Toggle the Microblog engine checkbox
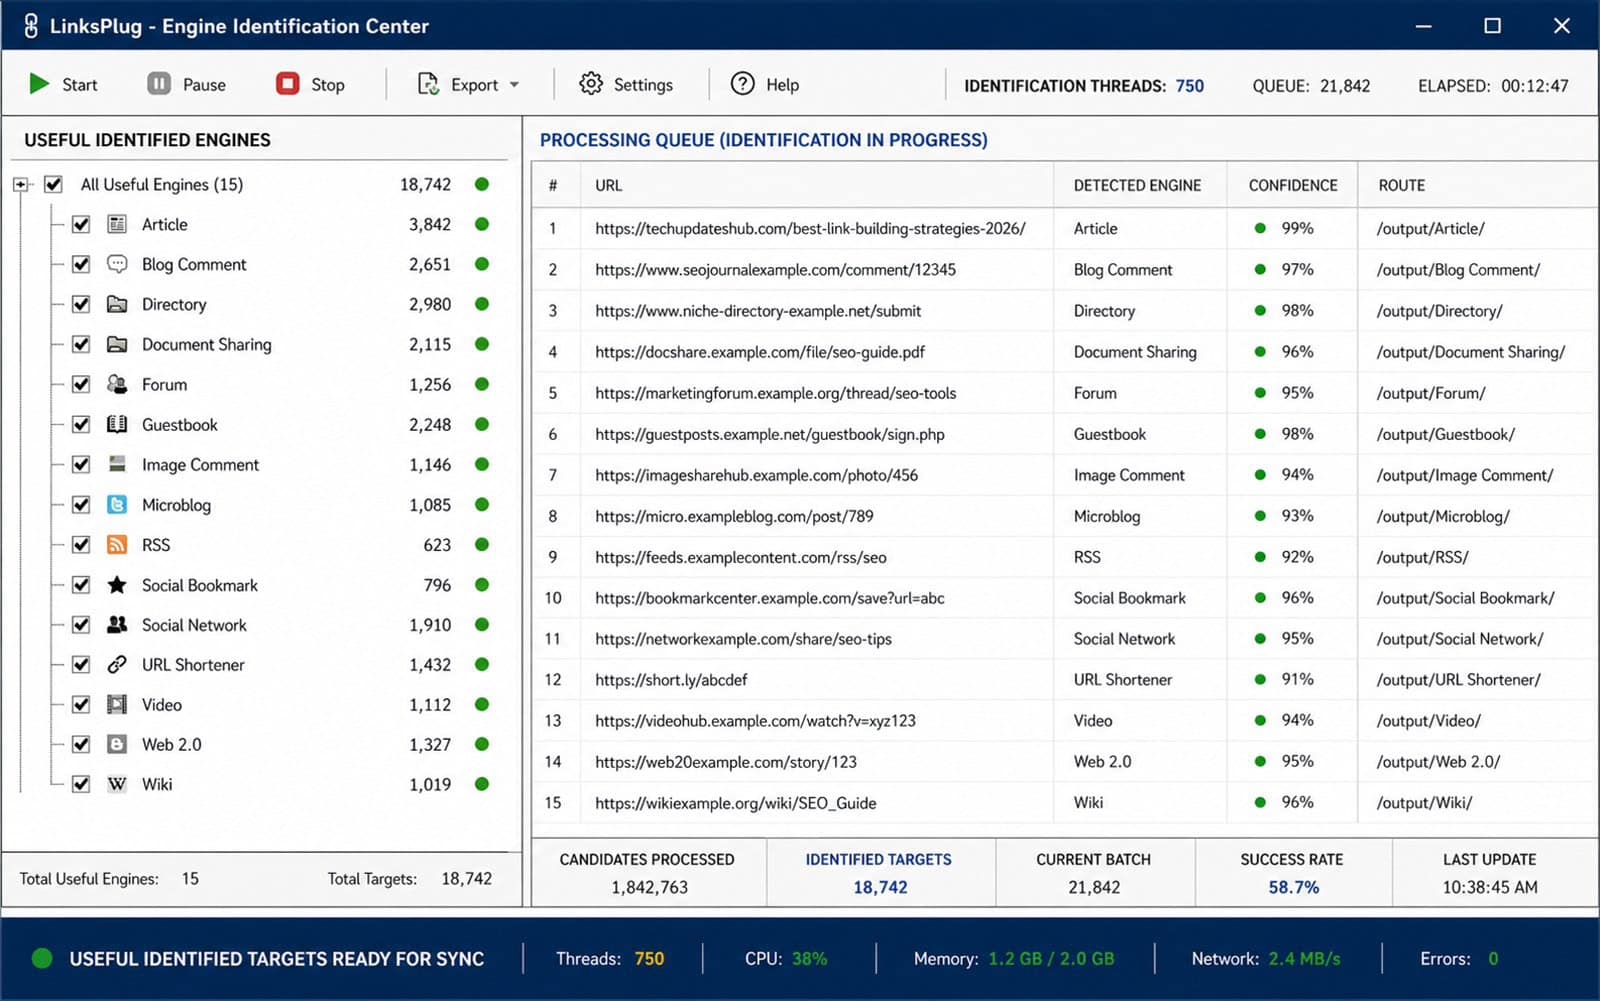Image resolution: width=1600 pixels, height=1001 pixels. click(x=81, y=504)
